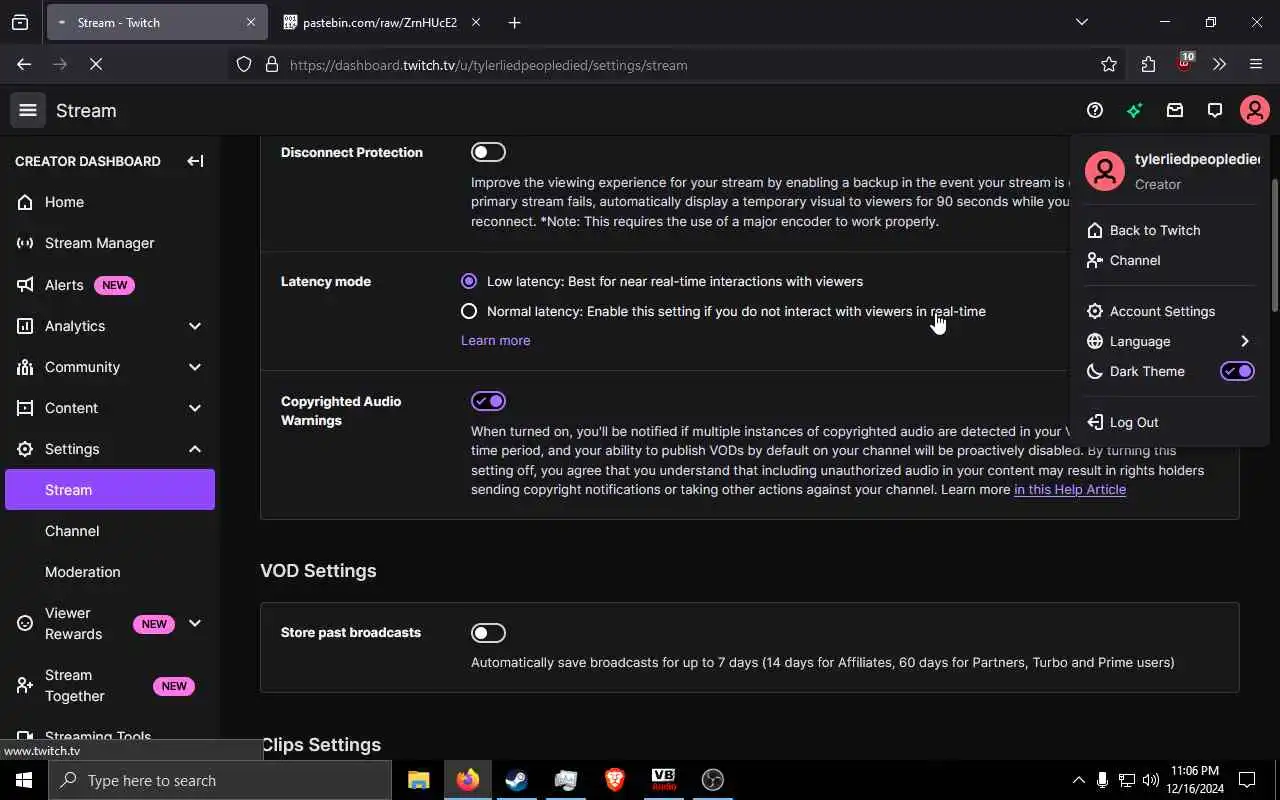Open File Explorer from the taskbar
1280x800 pixels.
point(418,780)
